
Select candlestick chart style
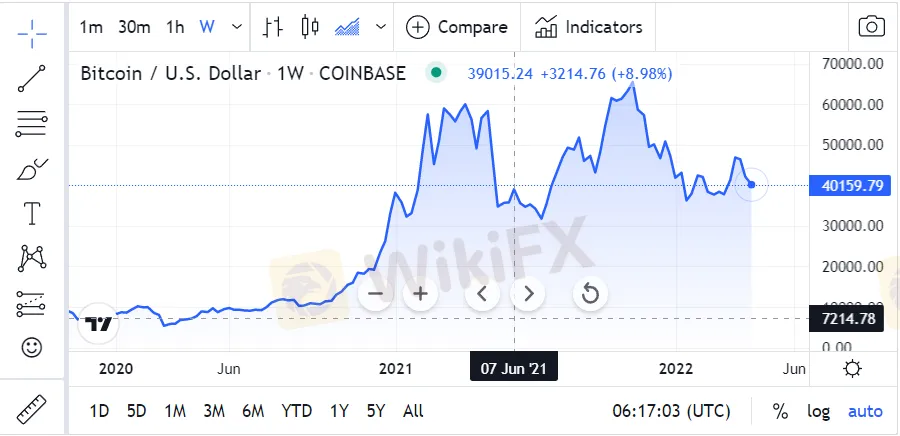pos(308,27)
